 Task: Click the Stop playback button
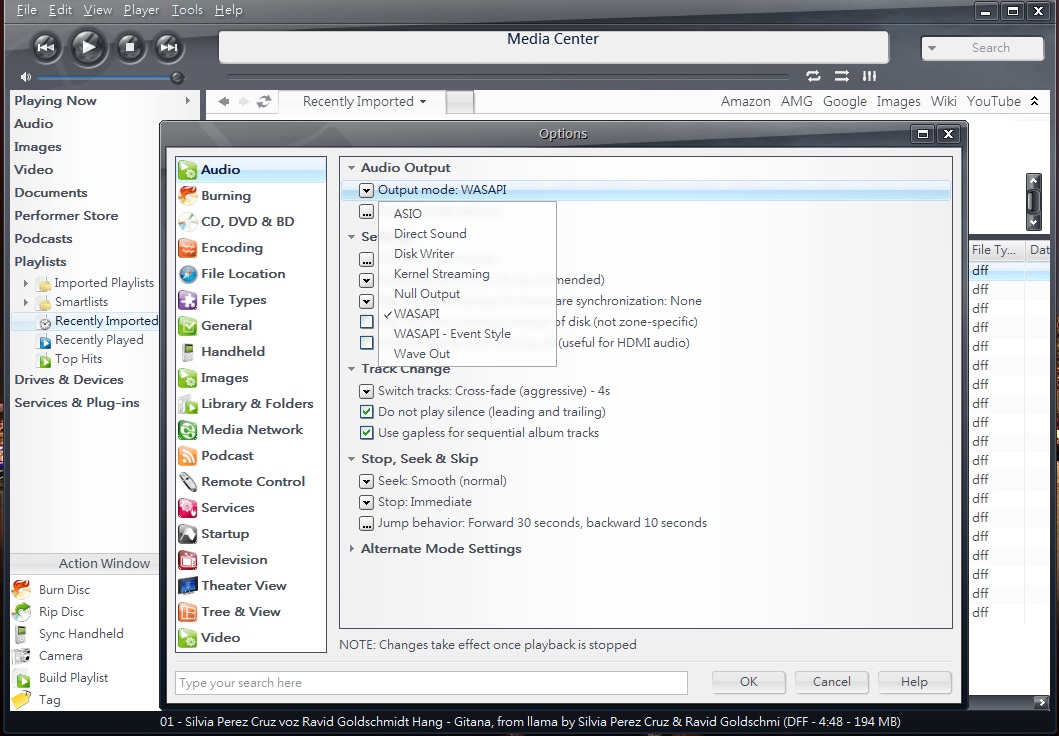click(129, 46)
